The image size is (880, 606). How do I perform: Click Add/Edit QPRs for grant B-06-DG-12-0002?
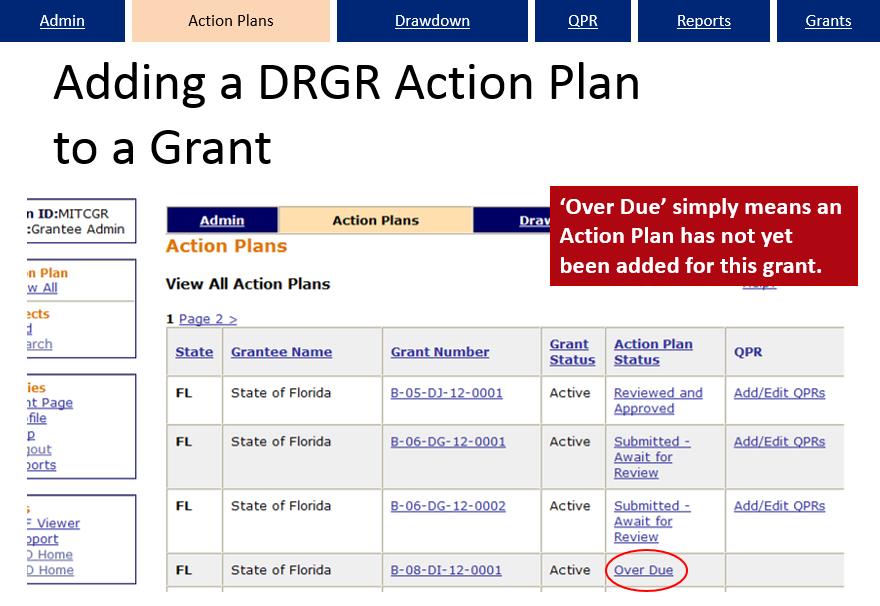pyautogui.click(x=779, y=506)
